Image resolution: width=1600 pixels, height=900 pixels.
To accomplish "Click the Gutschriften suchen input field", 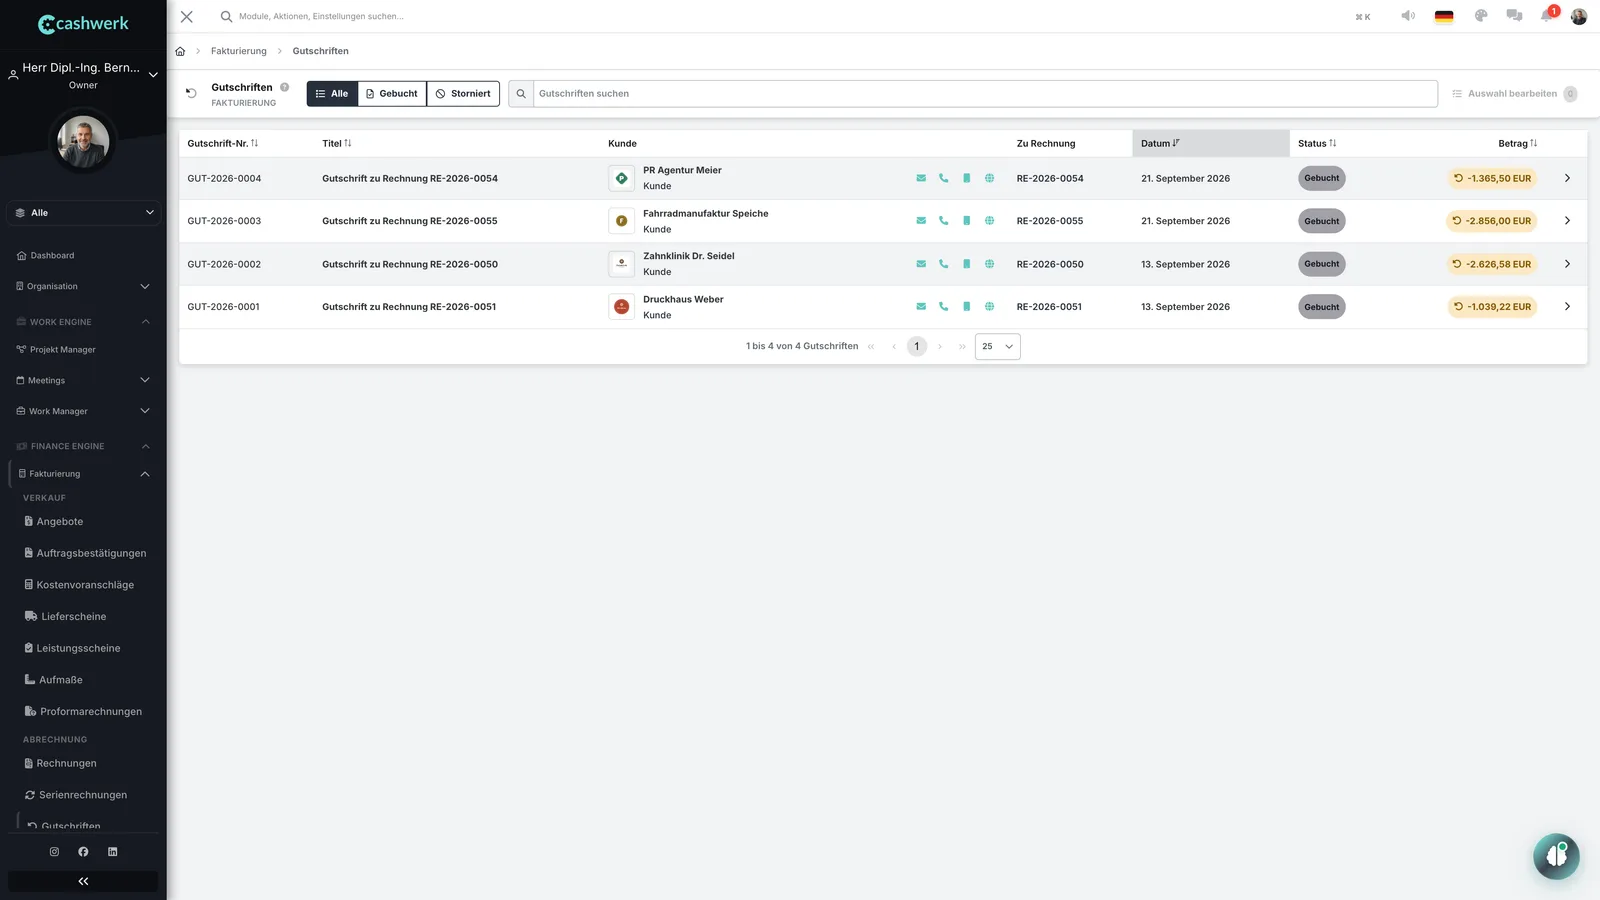I will (985, 94).
